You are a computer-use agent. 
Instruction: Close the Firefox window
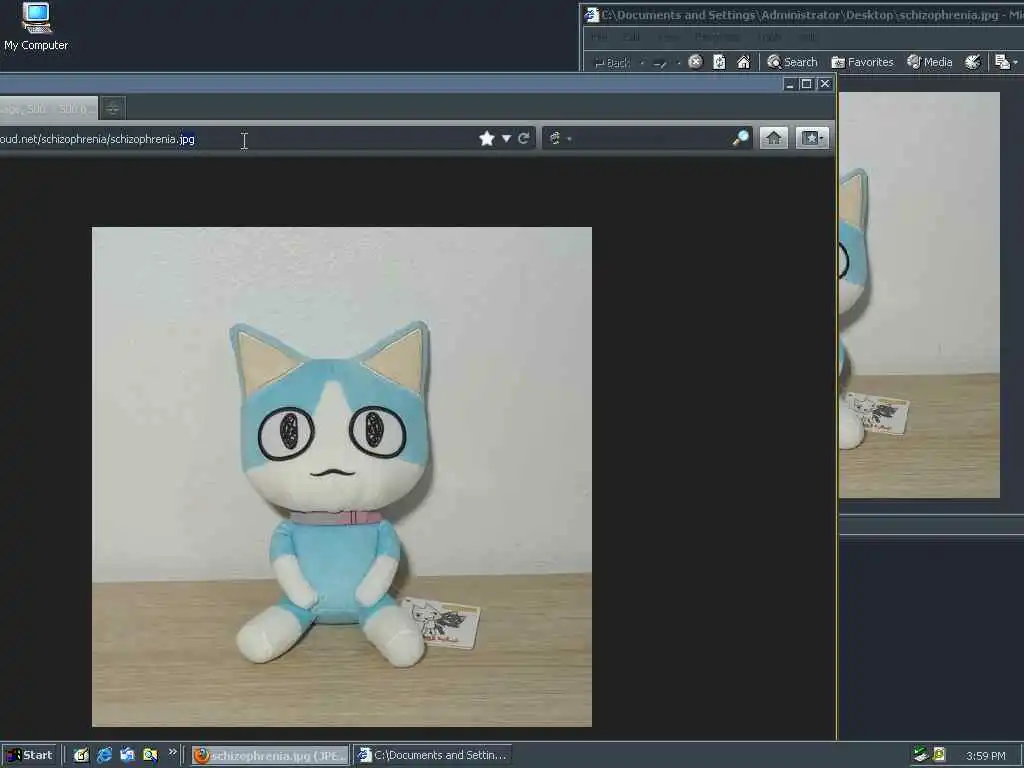point(825,84)
